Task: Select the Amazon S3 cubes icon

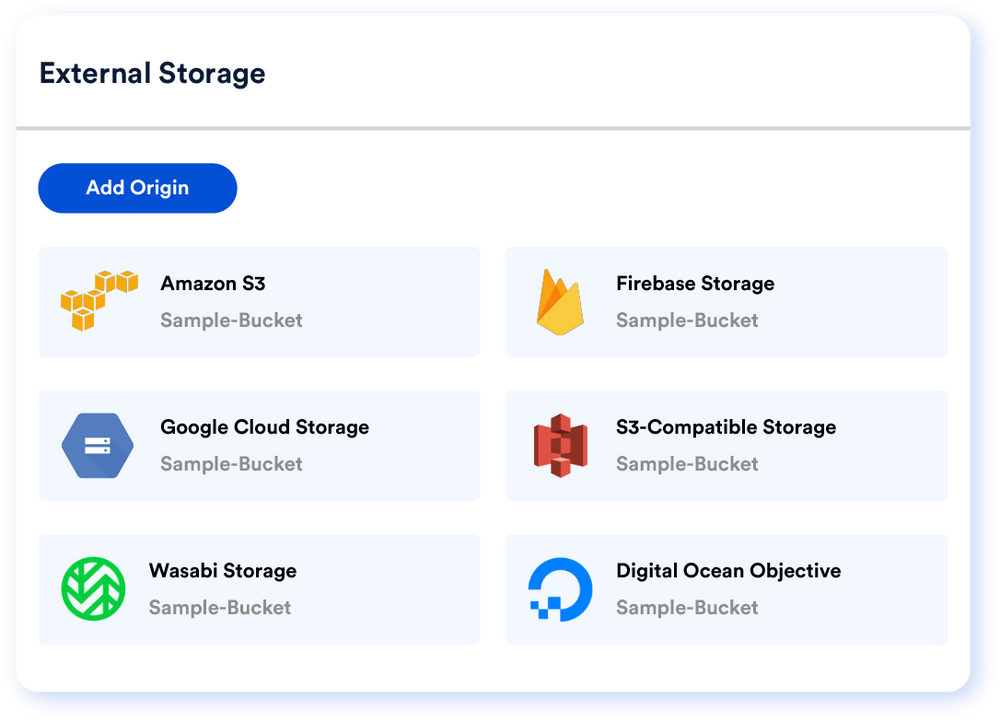Action: (99, 300)
